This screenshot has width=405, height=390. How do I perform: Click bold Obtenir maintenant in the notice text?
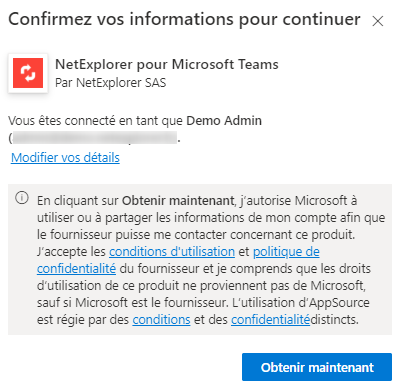[x=178, y=201]
